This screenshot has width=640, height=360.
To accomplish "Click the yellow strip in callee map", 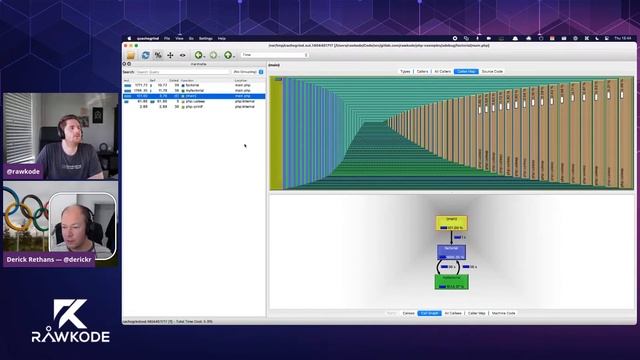I will point(276,133).
